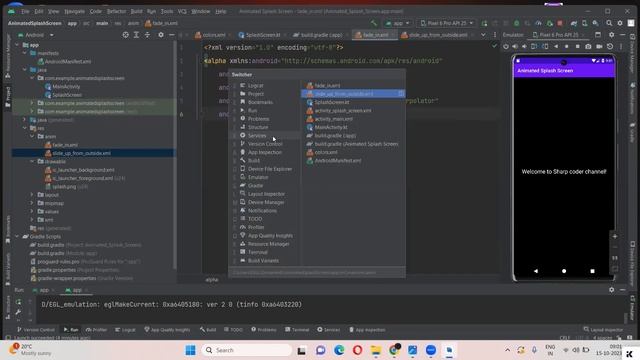Viewport: 640px width, 360px height.
Task: Click the emulator Home navigation button
Action: (564, 271)
